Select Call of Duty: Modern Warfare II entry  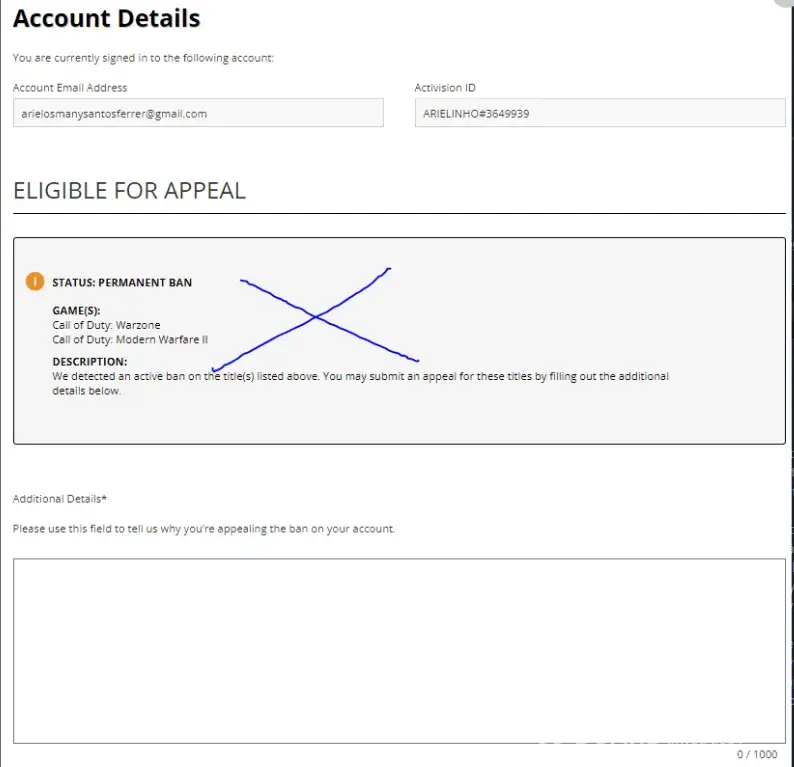pyautogui.click(x=130, y=340)
